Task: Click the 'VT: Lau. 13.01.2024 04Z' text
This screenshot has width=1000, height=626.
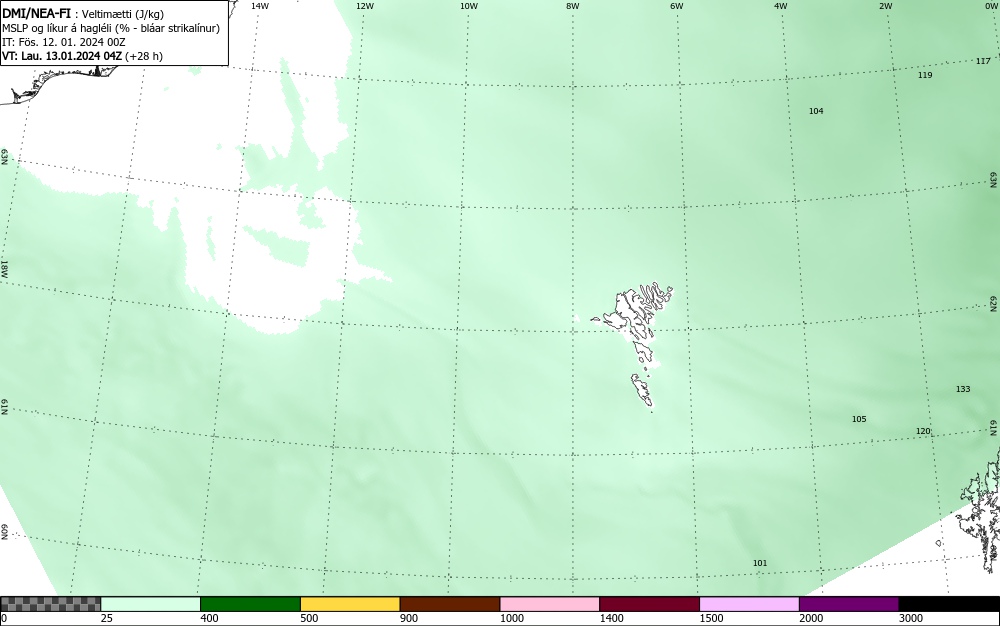Action: pyautogui.click(x=62, y=56)
